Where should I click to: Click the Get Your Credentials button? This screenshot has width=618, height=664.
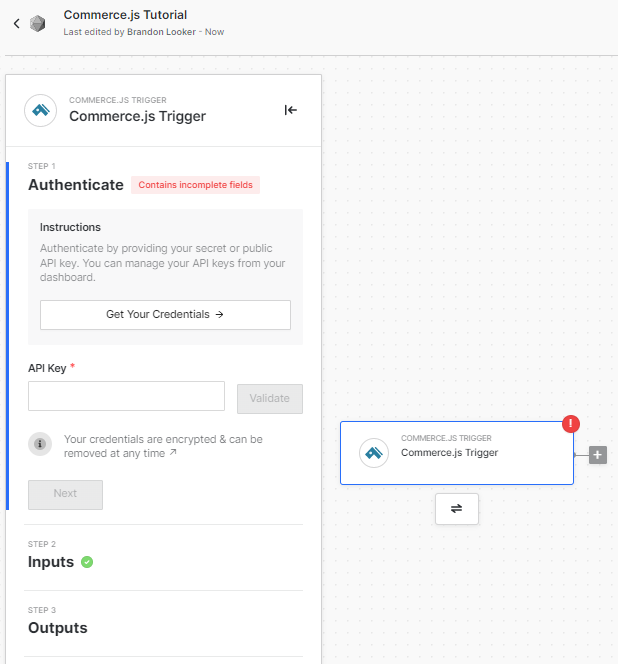pyautogui.click(x=165, y=314)
